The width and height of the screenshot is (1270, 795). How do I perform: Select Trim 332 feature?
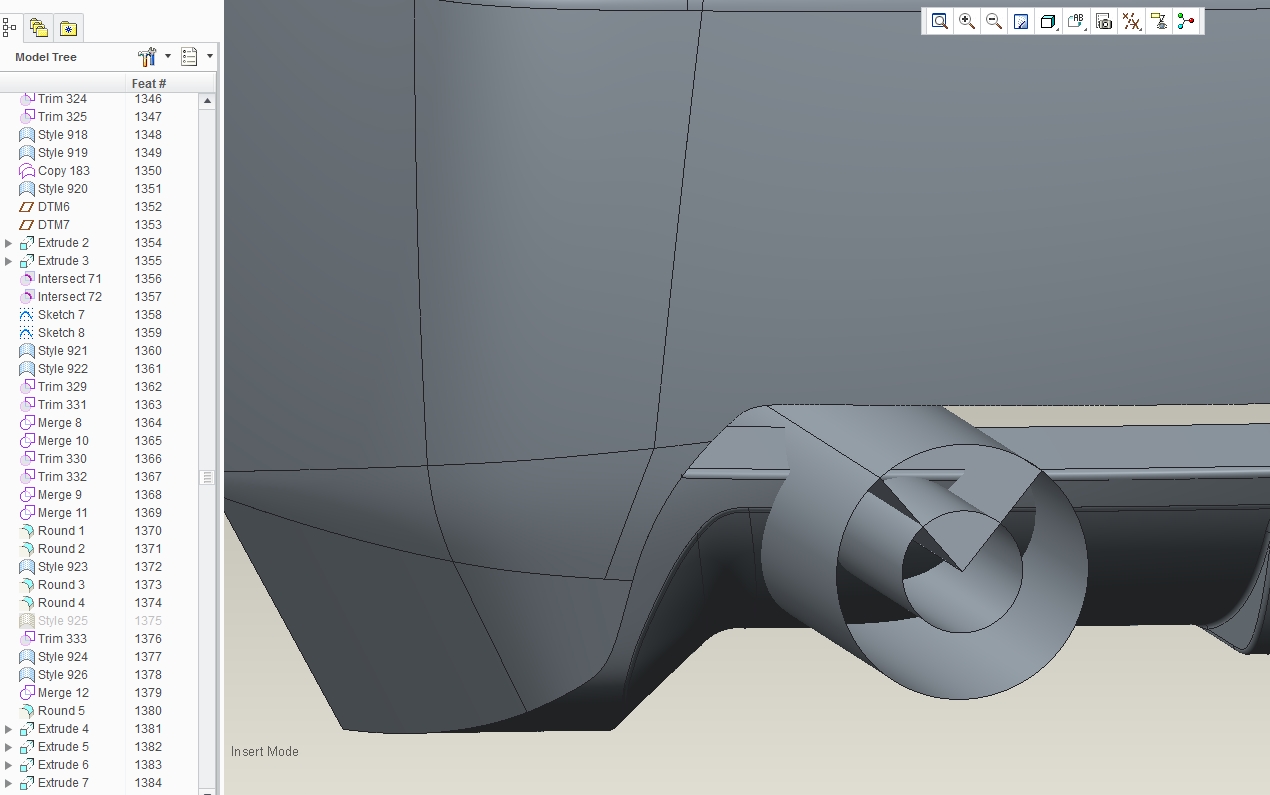click(x=62, y=477)
